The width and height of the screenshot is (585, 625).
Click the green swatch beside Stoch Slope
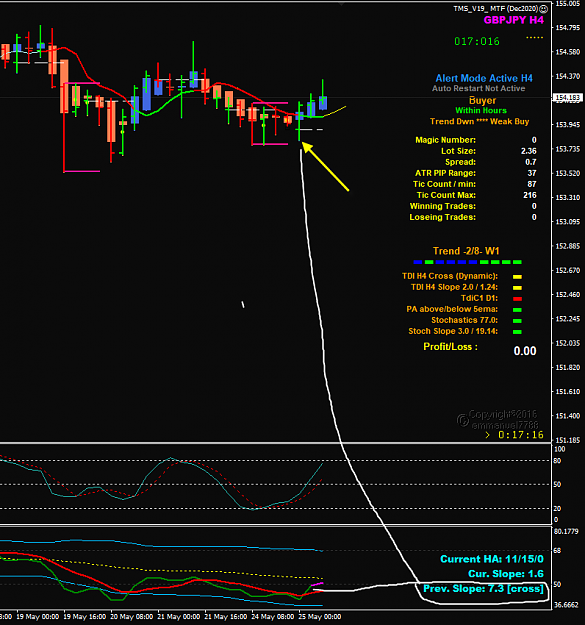click(517, 332)
